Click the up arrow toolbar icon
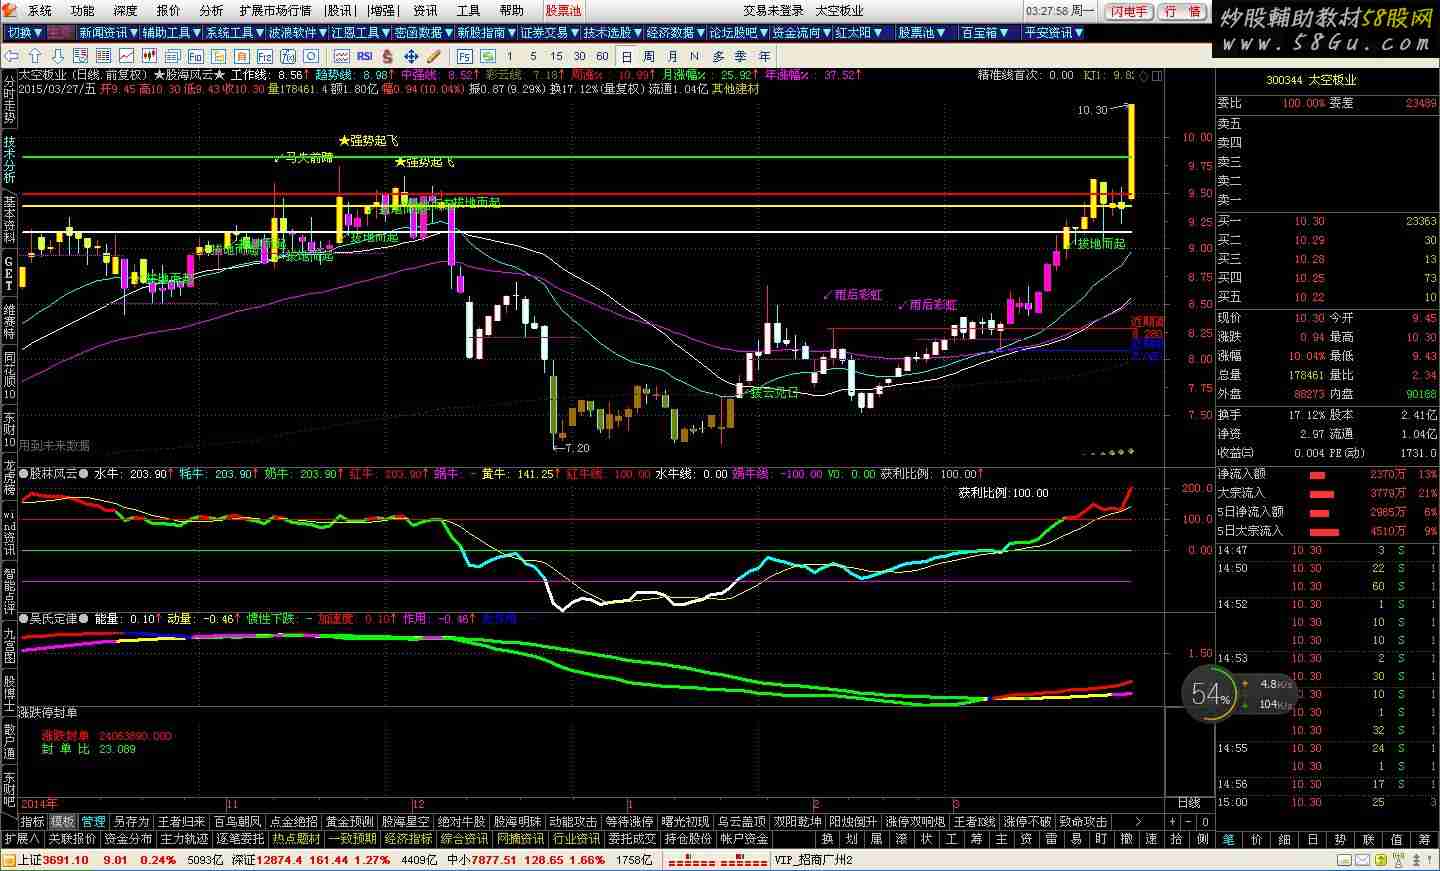The height and width of the screenshot is (871, 1440). pos(35,56)
